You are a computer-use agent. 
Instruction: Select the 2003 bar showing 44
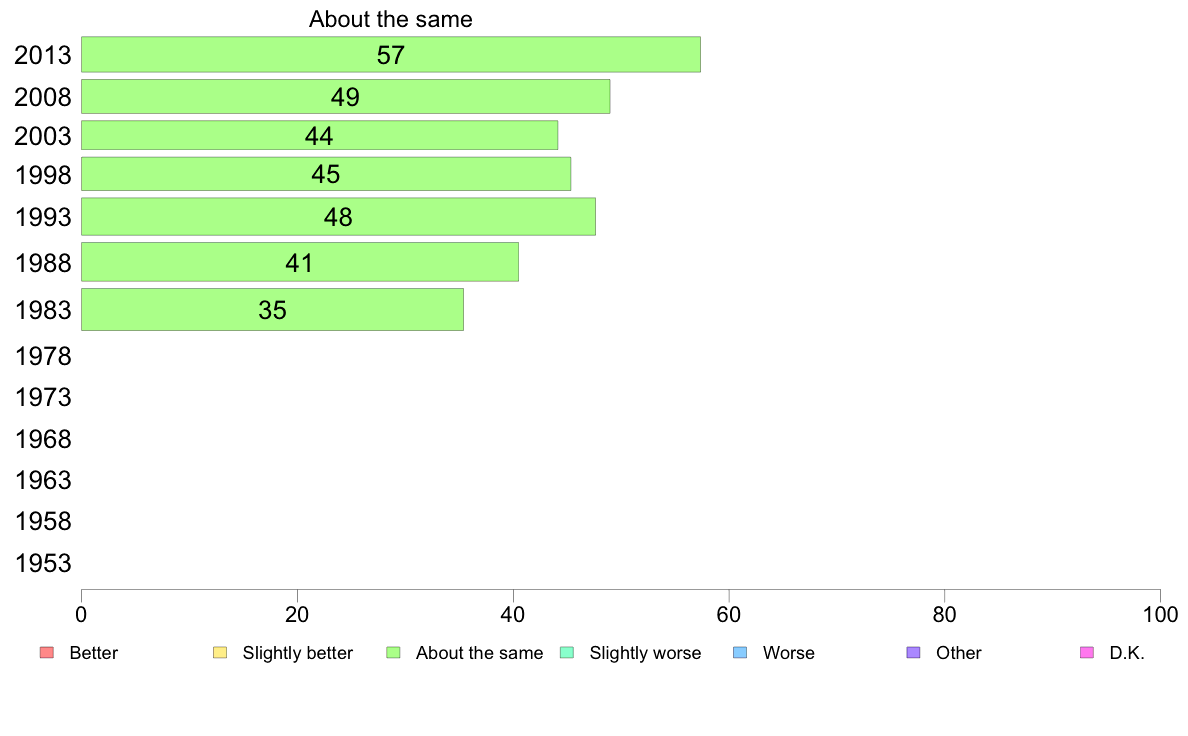tap(320, 136)
